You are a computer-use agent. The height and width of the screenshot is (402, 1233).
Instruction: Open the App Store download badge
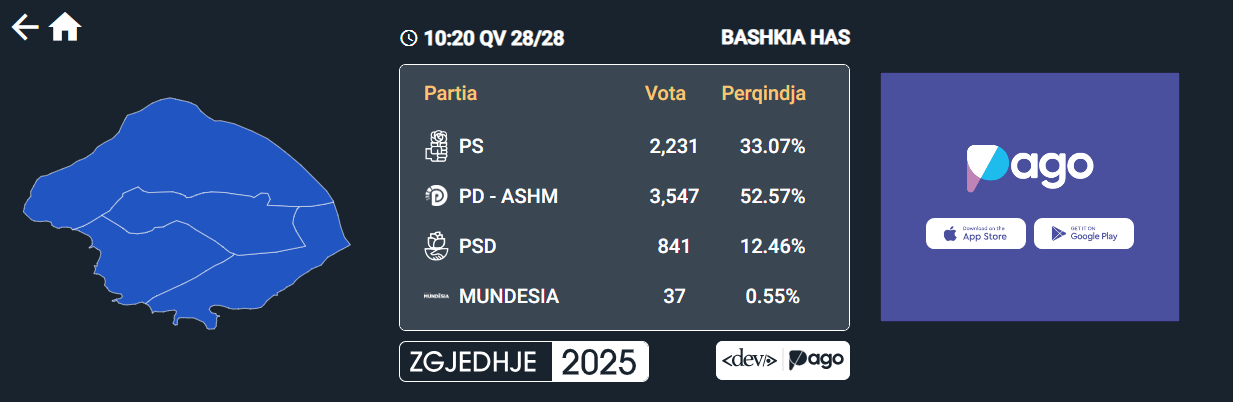(975, 234)
